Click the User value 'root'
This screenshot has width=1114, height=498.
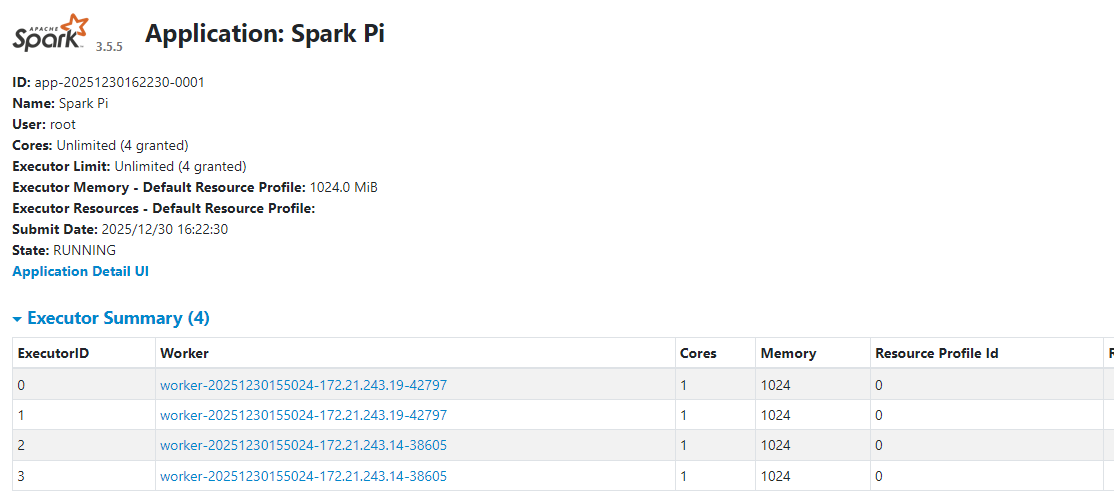coord(63,124)
